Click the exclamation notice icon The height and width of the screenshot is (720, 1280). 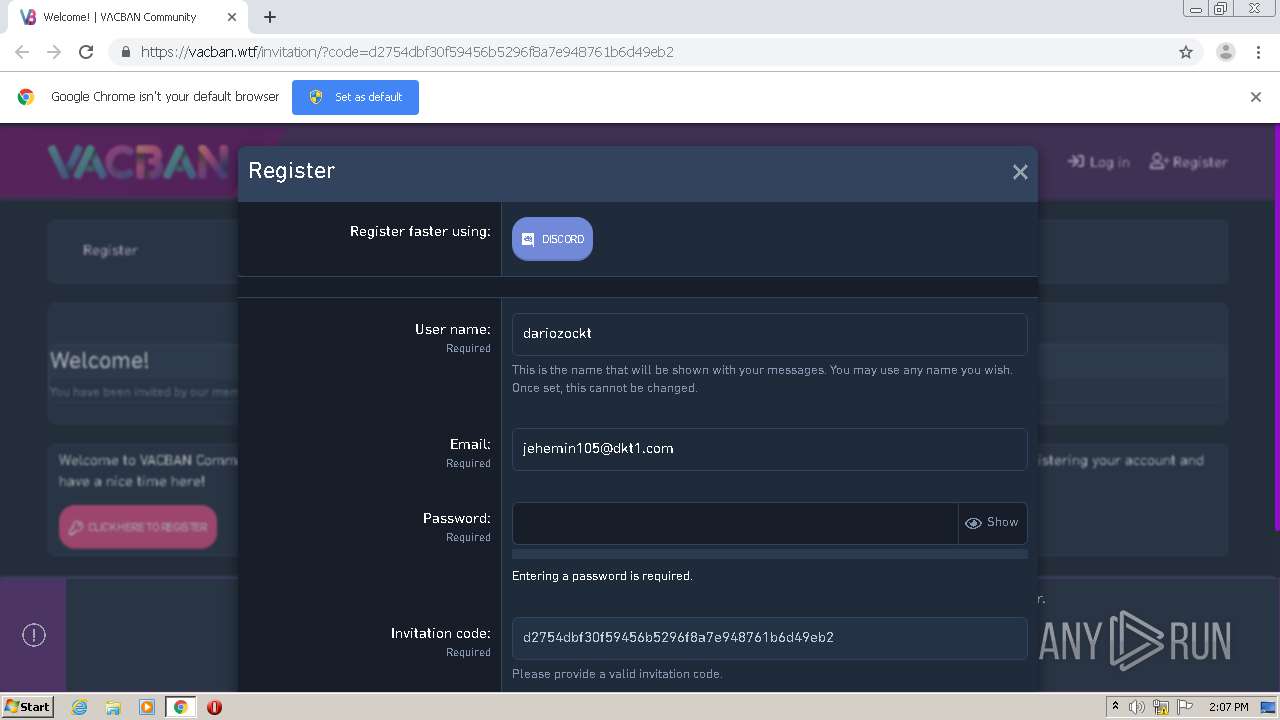[34, 635]
